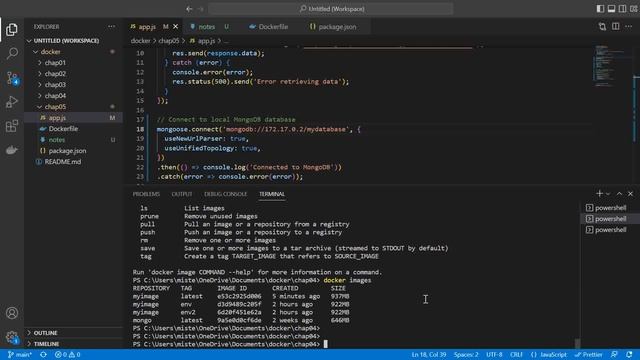
Task: Click Prettier status bar item
Action: coord(589,355)
